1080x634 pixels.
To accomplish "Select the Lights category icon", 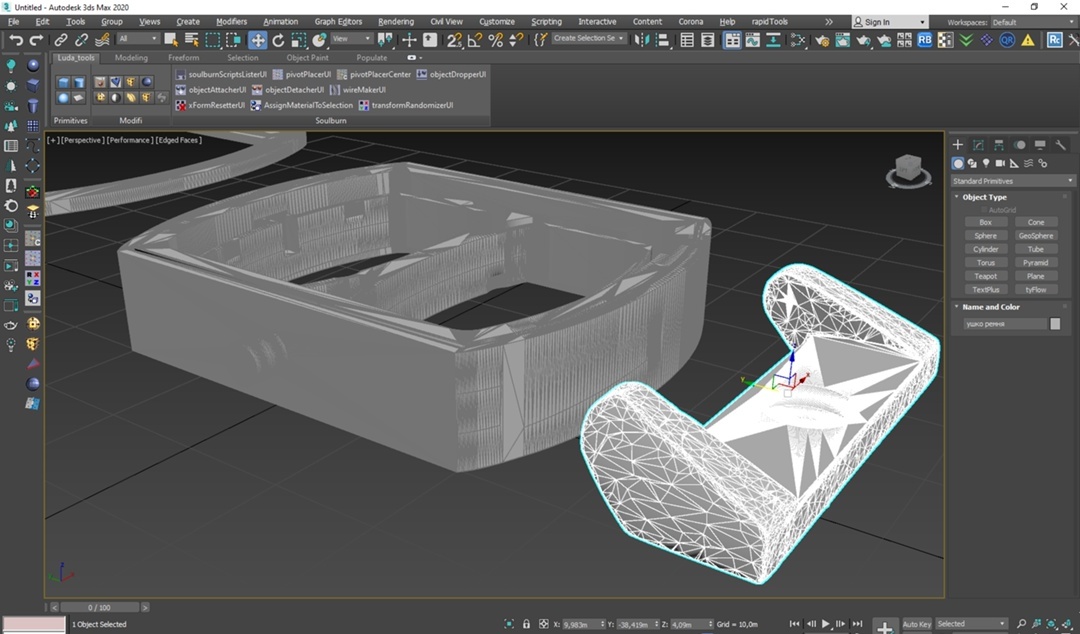I will point(986,163).
